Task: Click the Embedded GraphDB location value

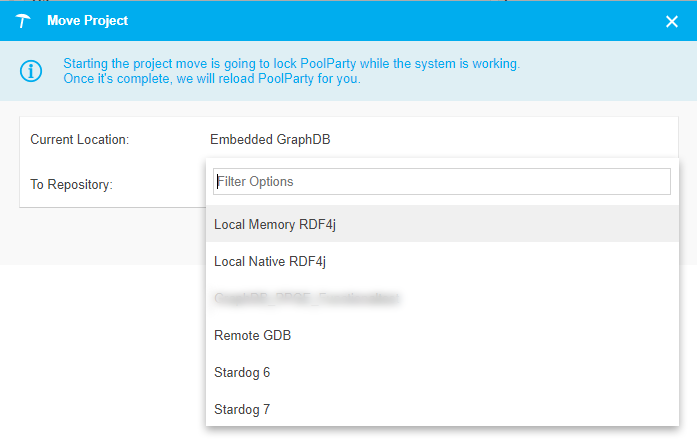Action: click(x=270, y=140)
